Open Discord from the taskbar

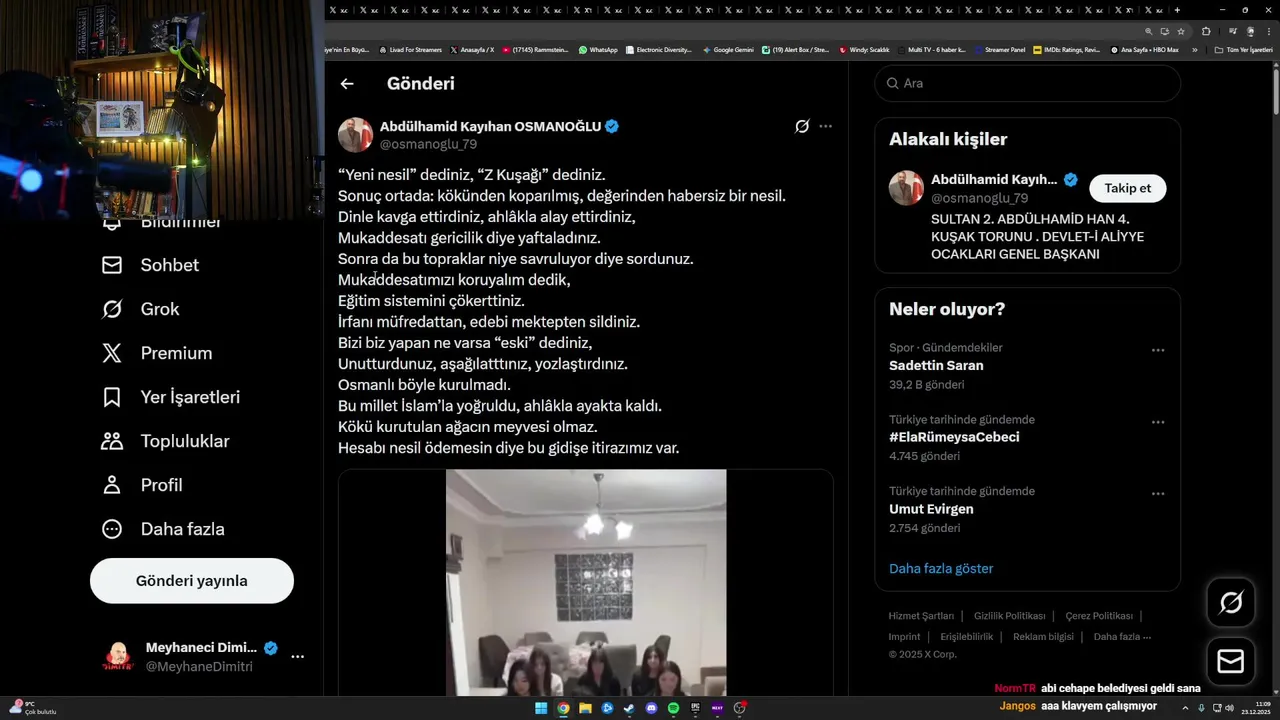pyautogui.click(x=651, y=708)
